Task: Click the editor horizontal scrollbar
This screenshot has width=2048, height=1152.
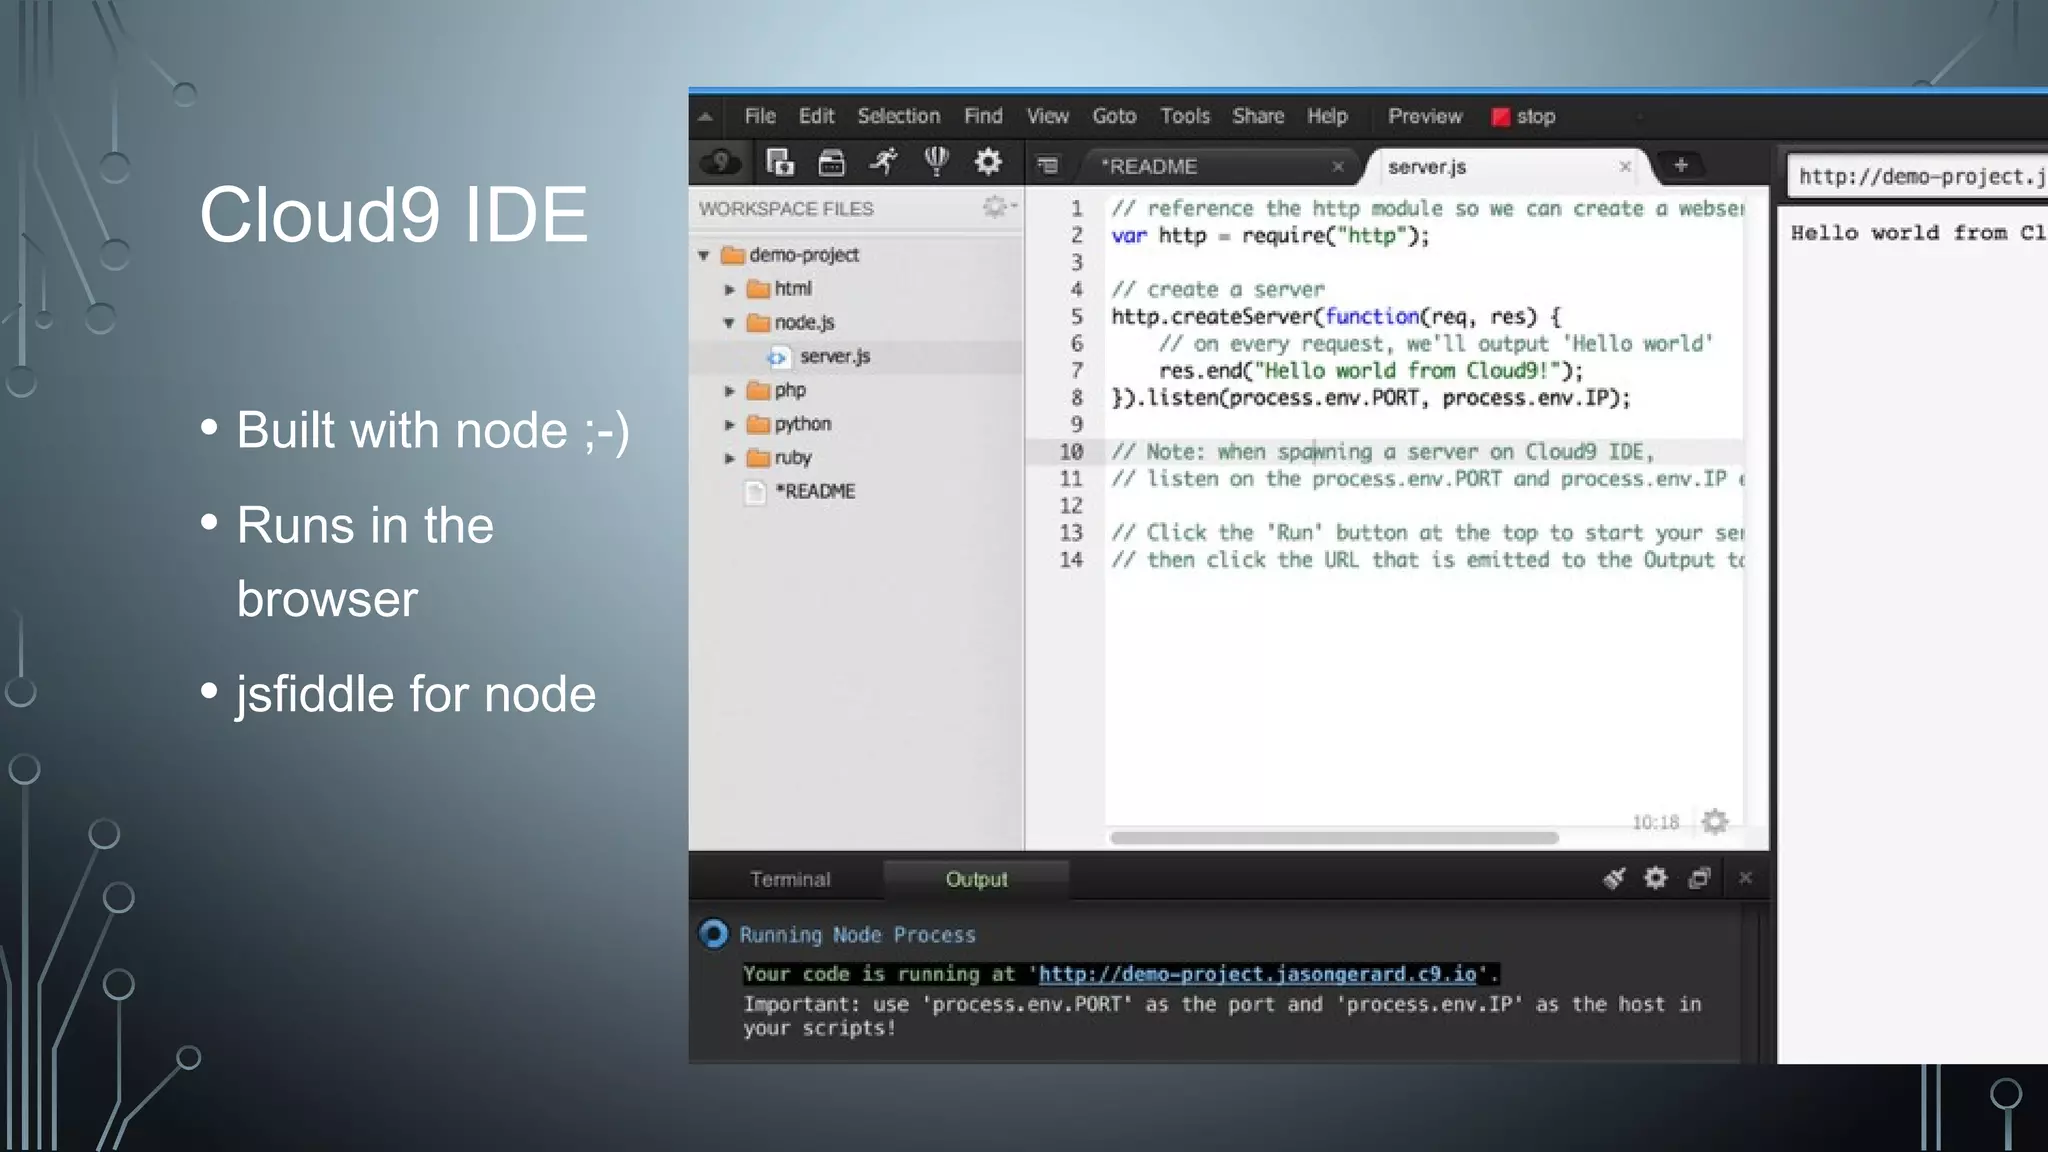Action: click(1334, 838)
